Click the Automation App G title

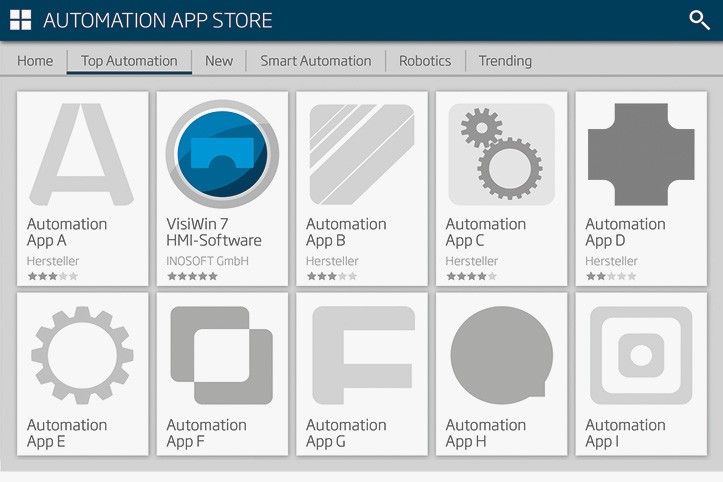[x=346, y=433]
